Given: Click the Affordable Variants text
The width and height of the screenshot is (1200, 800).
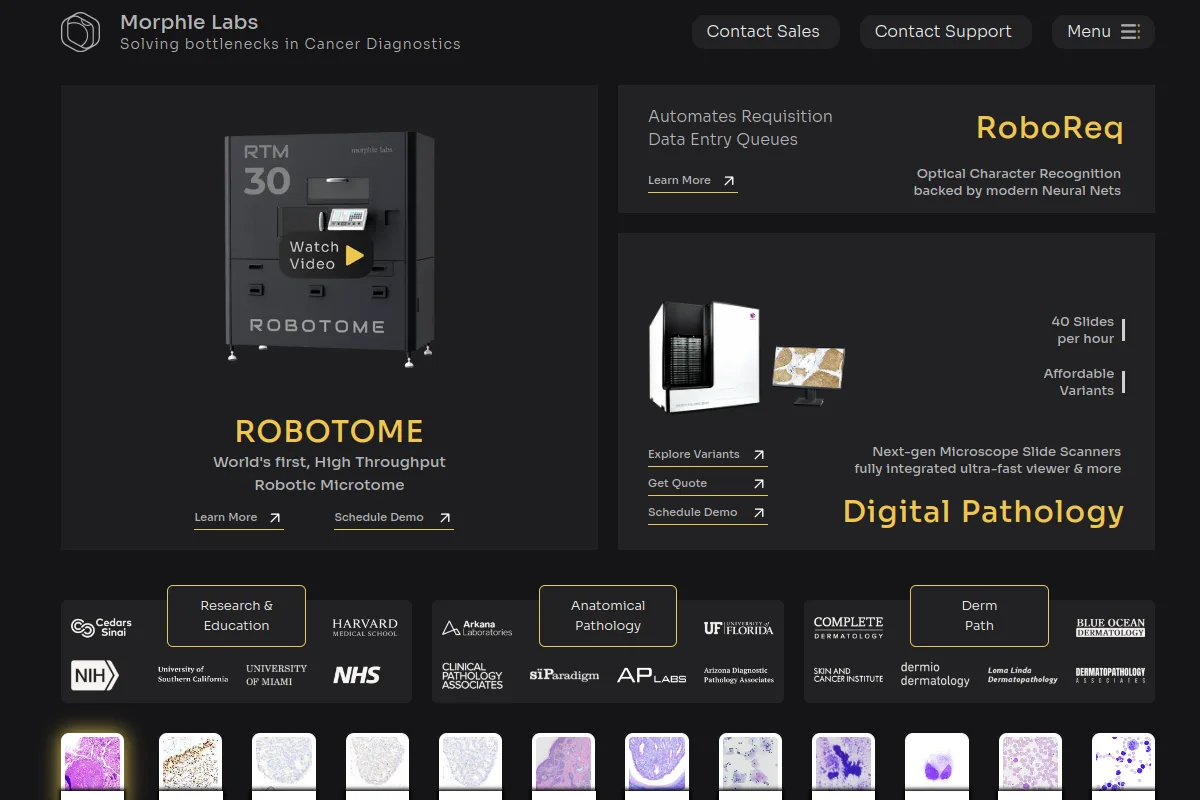Looking at the screenshot, I should [1078, 382].
